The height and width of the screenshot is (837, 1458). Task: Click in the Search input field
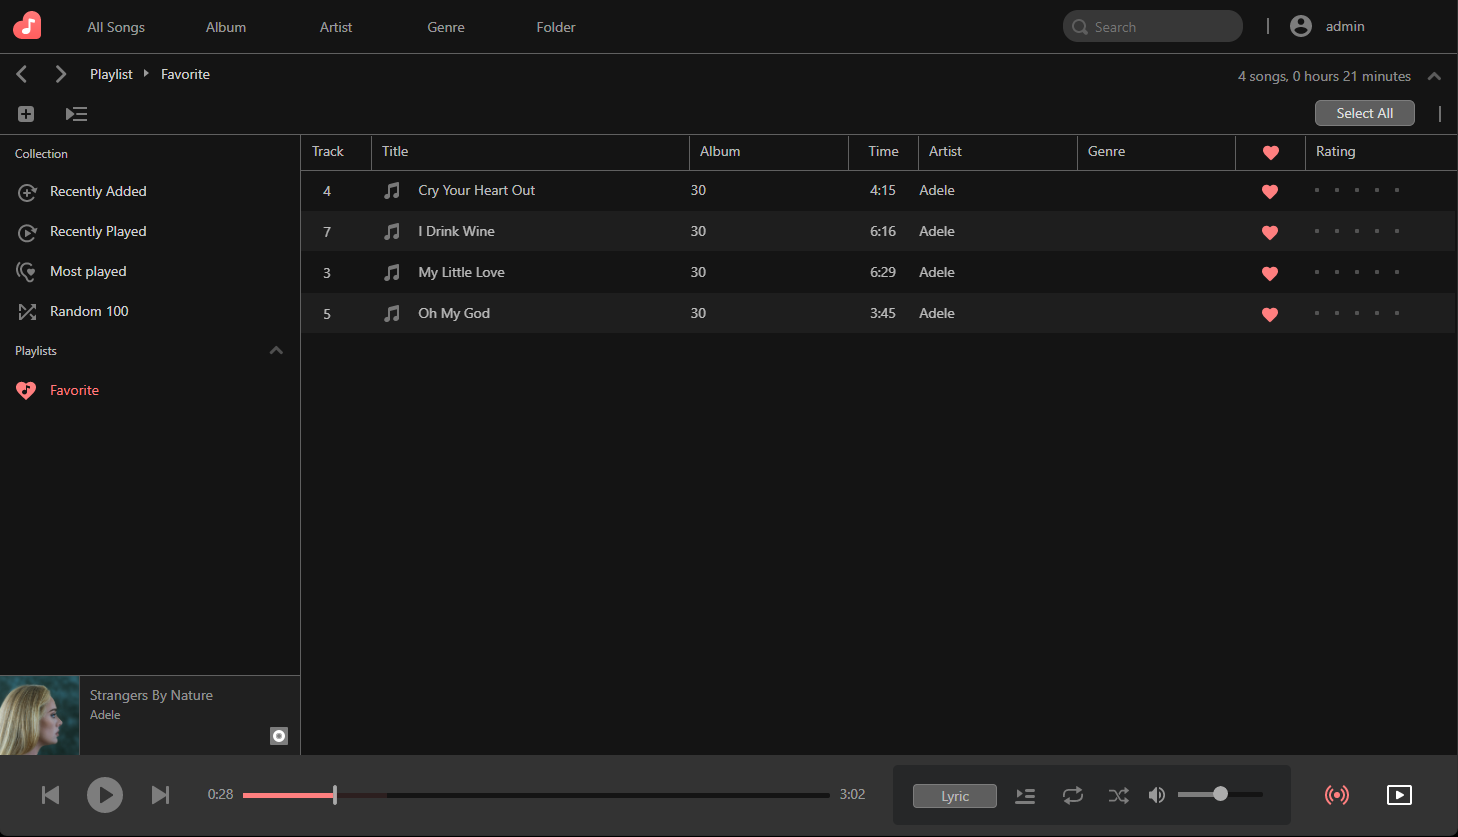click(x=1160, y=27)
